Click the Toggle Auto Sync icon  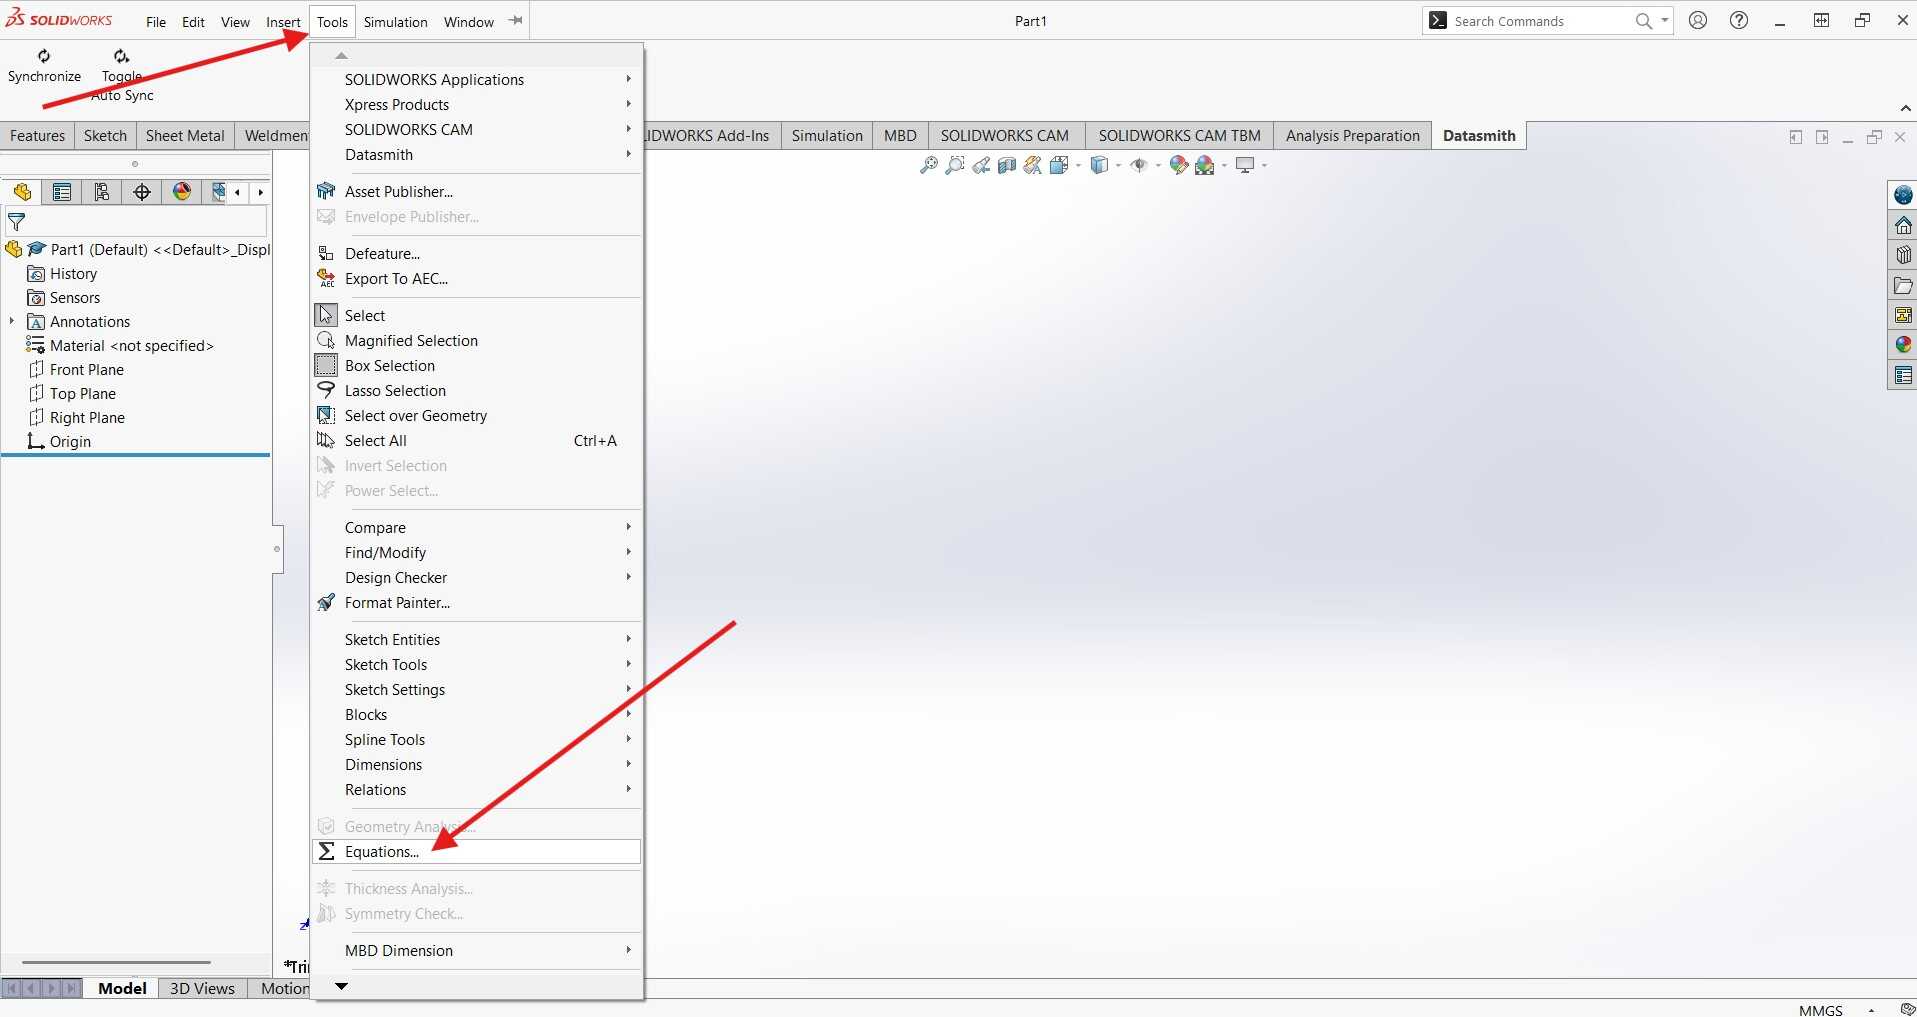click(x=121, y=57)
